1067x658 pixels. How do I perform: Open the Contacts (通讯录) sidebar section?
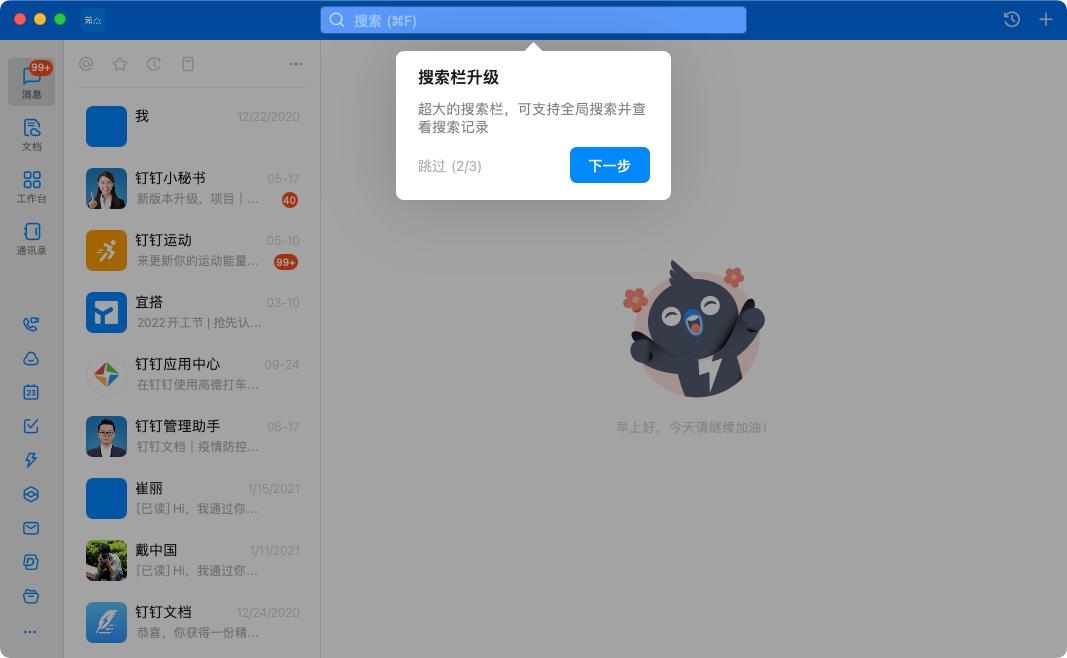(31, 240)
